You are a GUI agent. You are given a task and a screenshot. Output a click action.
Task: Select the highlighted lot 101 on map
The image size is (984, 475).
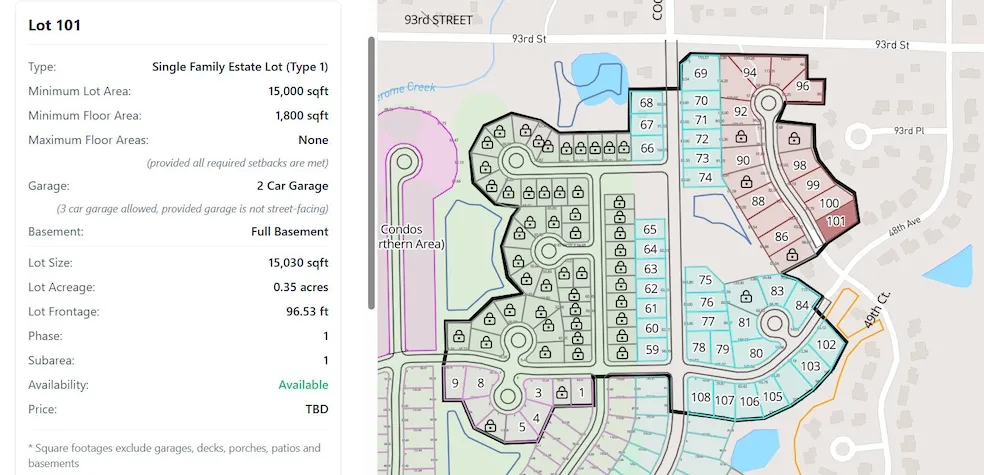[836, 222]
